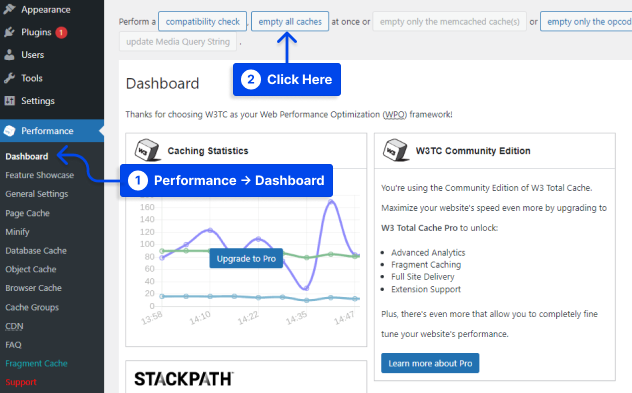Click the Appearance paintbrush icon
The height and width of the screenshot is (393, 632).
coord(9,9)
